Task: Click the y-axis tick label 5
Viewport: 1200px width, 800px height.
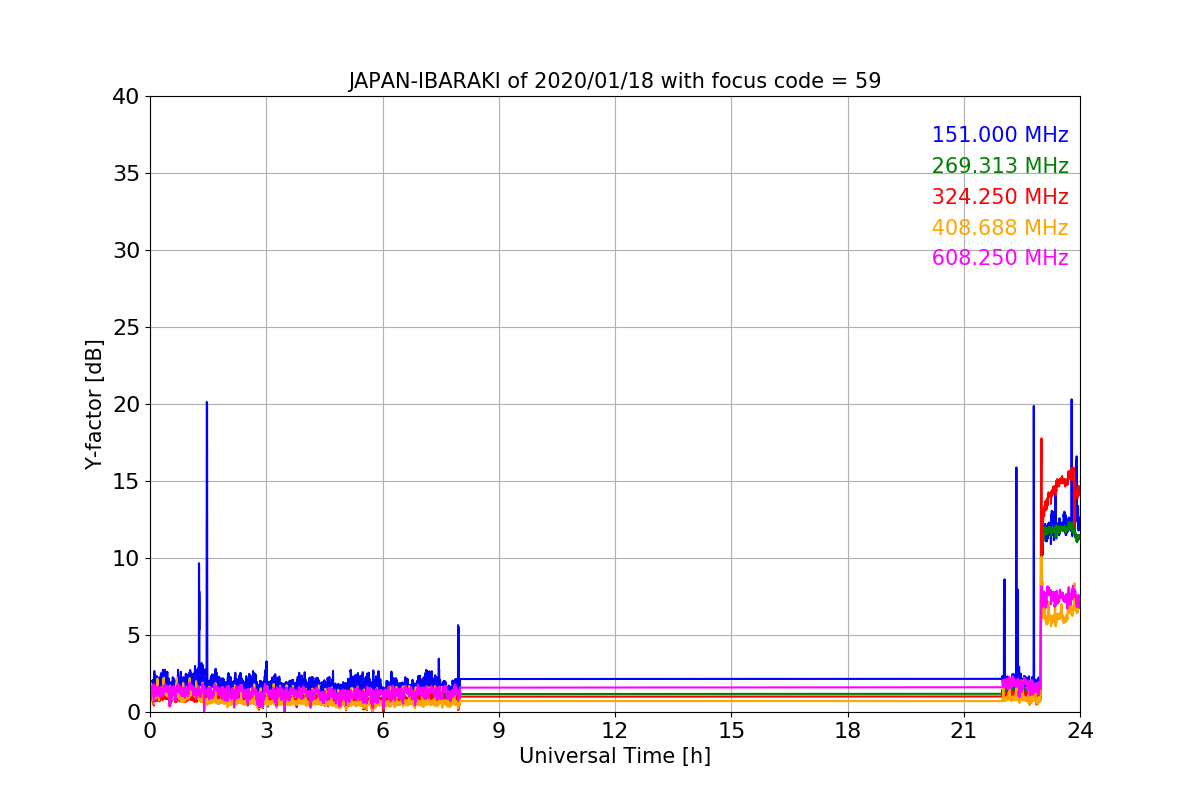Action: [133, 636]
